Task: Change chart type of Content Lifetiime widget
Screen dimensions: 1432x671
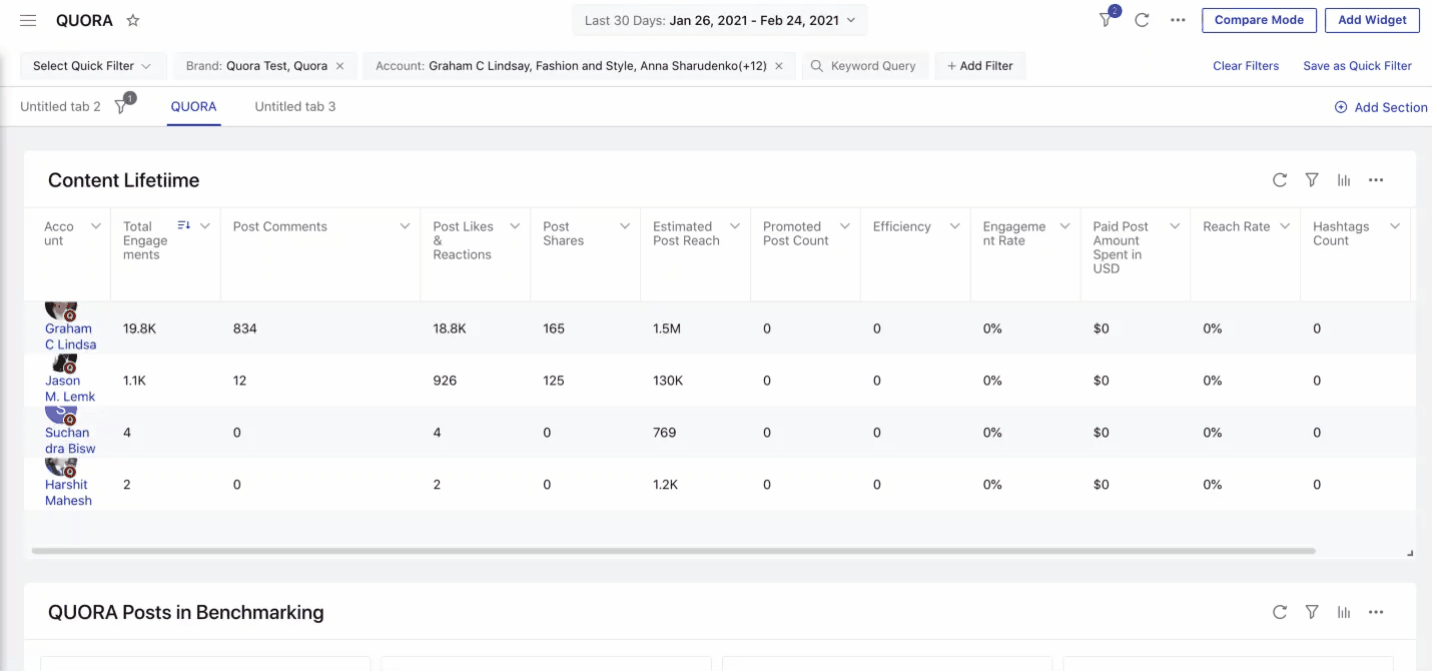Action: pos(1344,180)
